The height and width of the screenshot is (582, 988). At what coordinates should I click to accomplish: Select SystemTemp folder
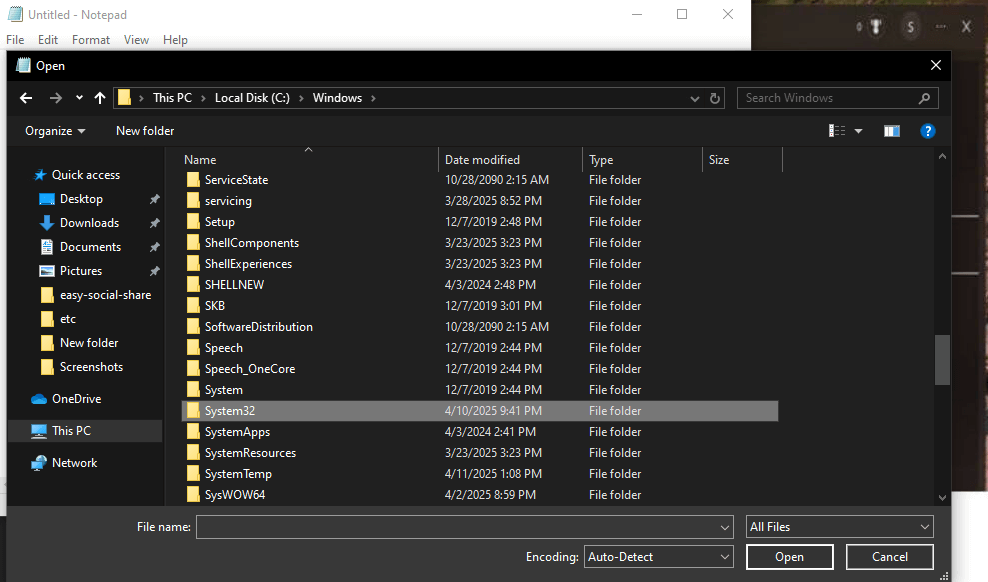coord(238,474)
